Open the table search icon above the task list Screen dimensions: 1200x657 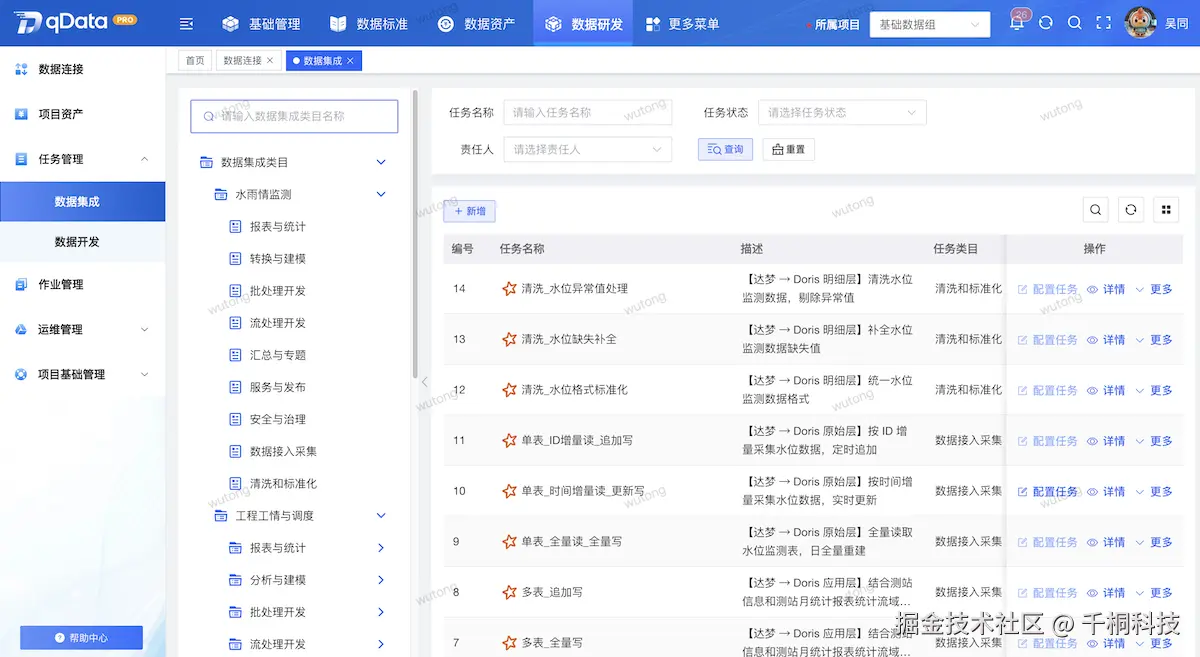[1095, 210]
